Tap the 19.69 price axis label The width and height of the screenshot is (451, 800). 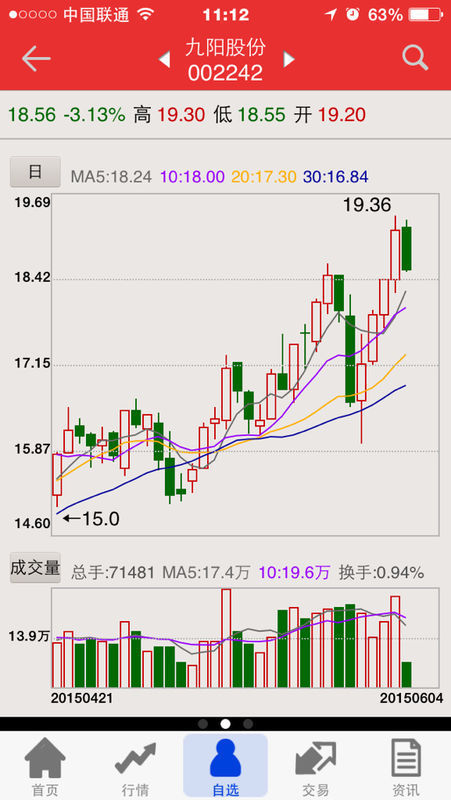(32, 203)
